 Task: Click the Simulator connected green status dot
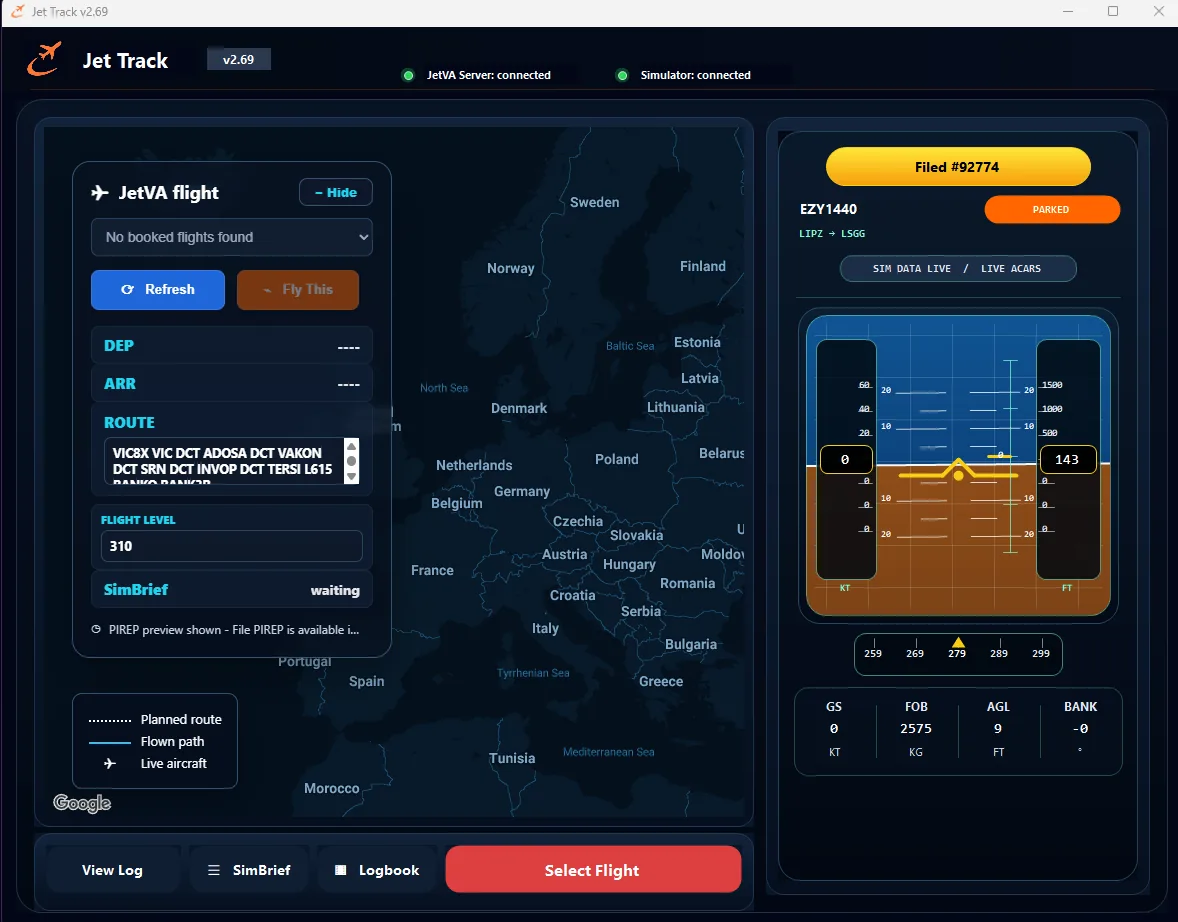tap(622, 75)
